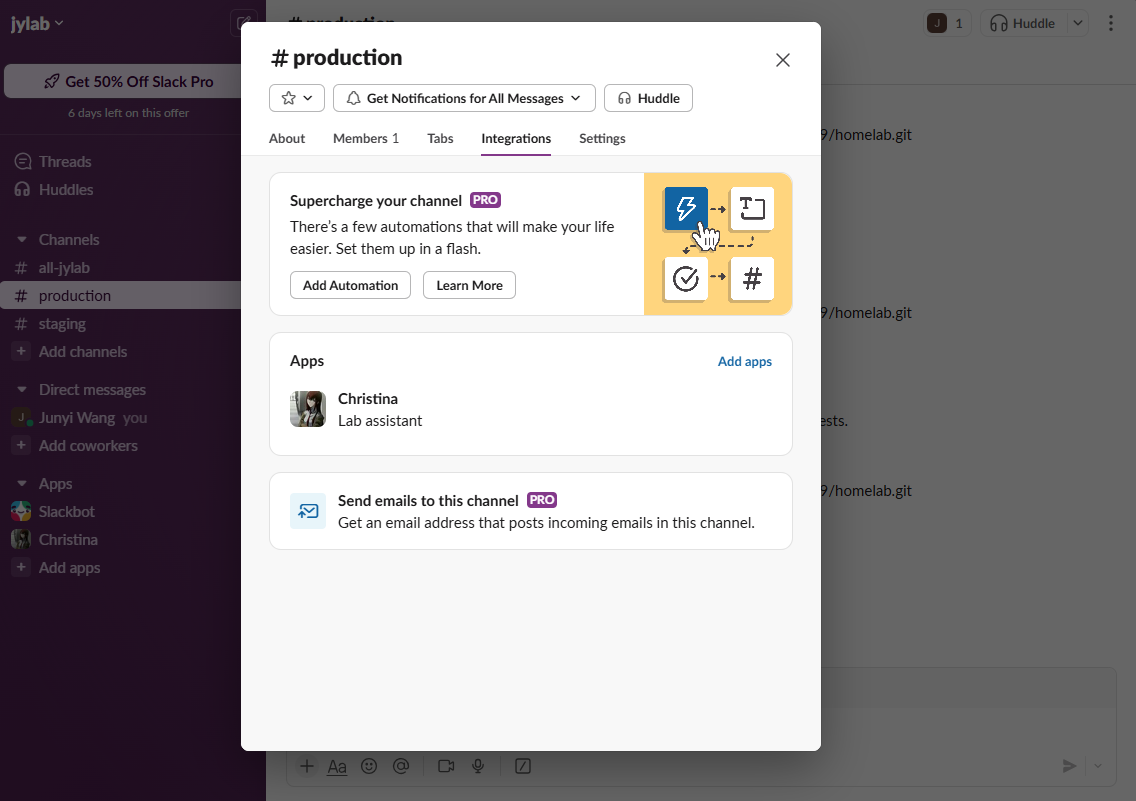Open Send emails to this channel option
The height and width of the screenshot is (801, 1136).
click(531, 511)
